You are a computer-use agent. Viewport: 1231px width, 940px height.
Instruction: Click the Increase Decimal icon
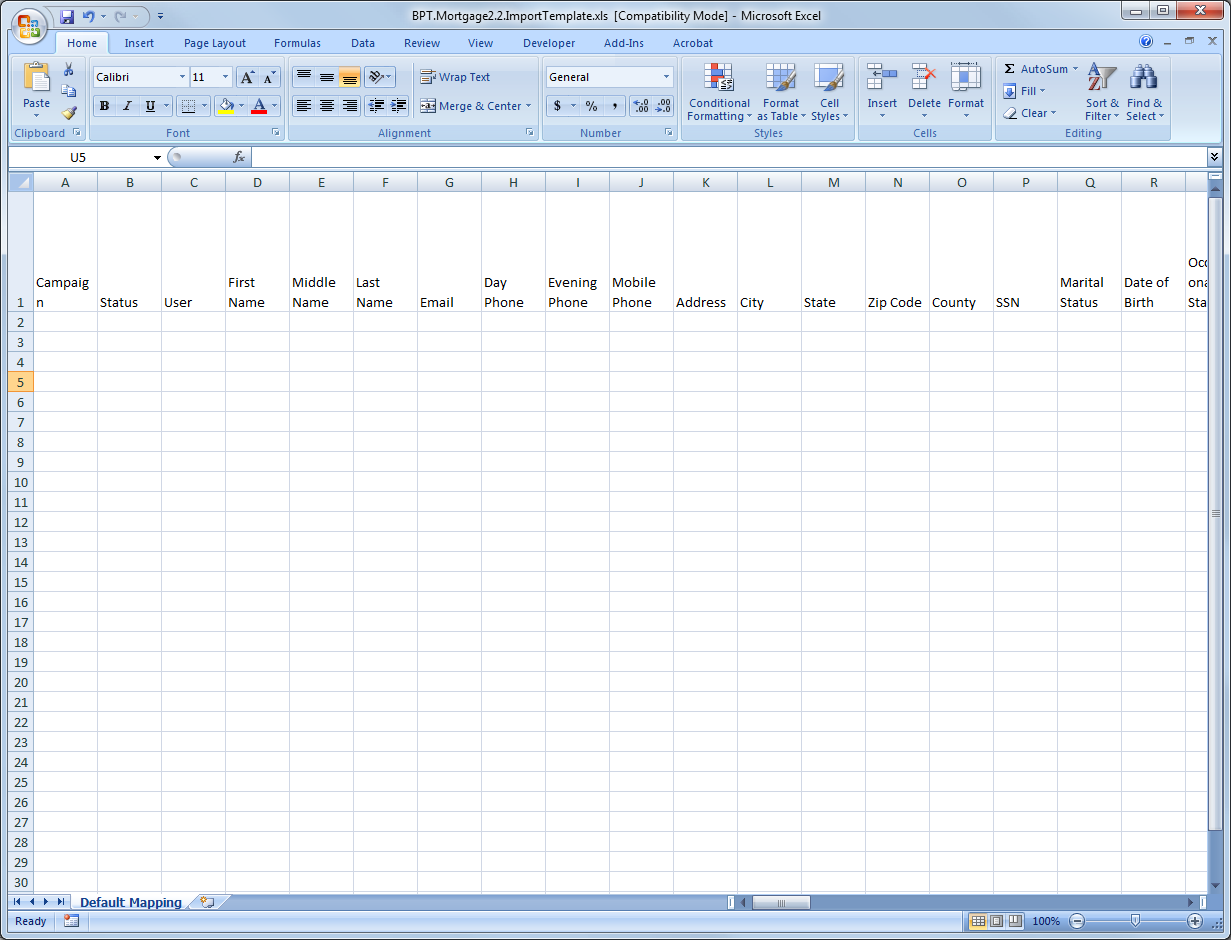click(x=641, y=106)
